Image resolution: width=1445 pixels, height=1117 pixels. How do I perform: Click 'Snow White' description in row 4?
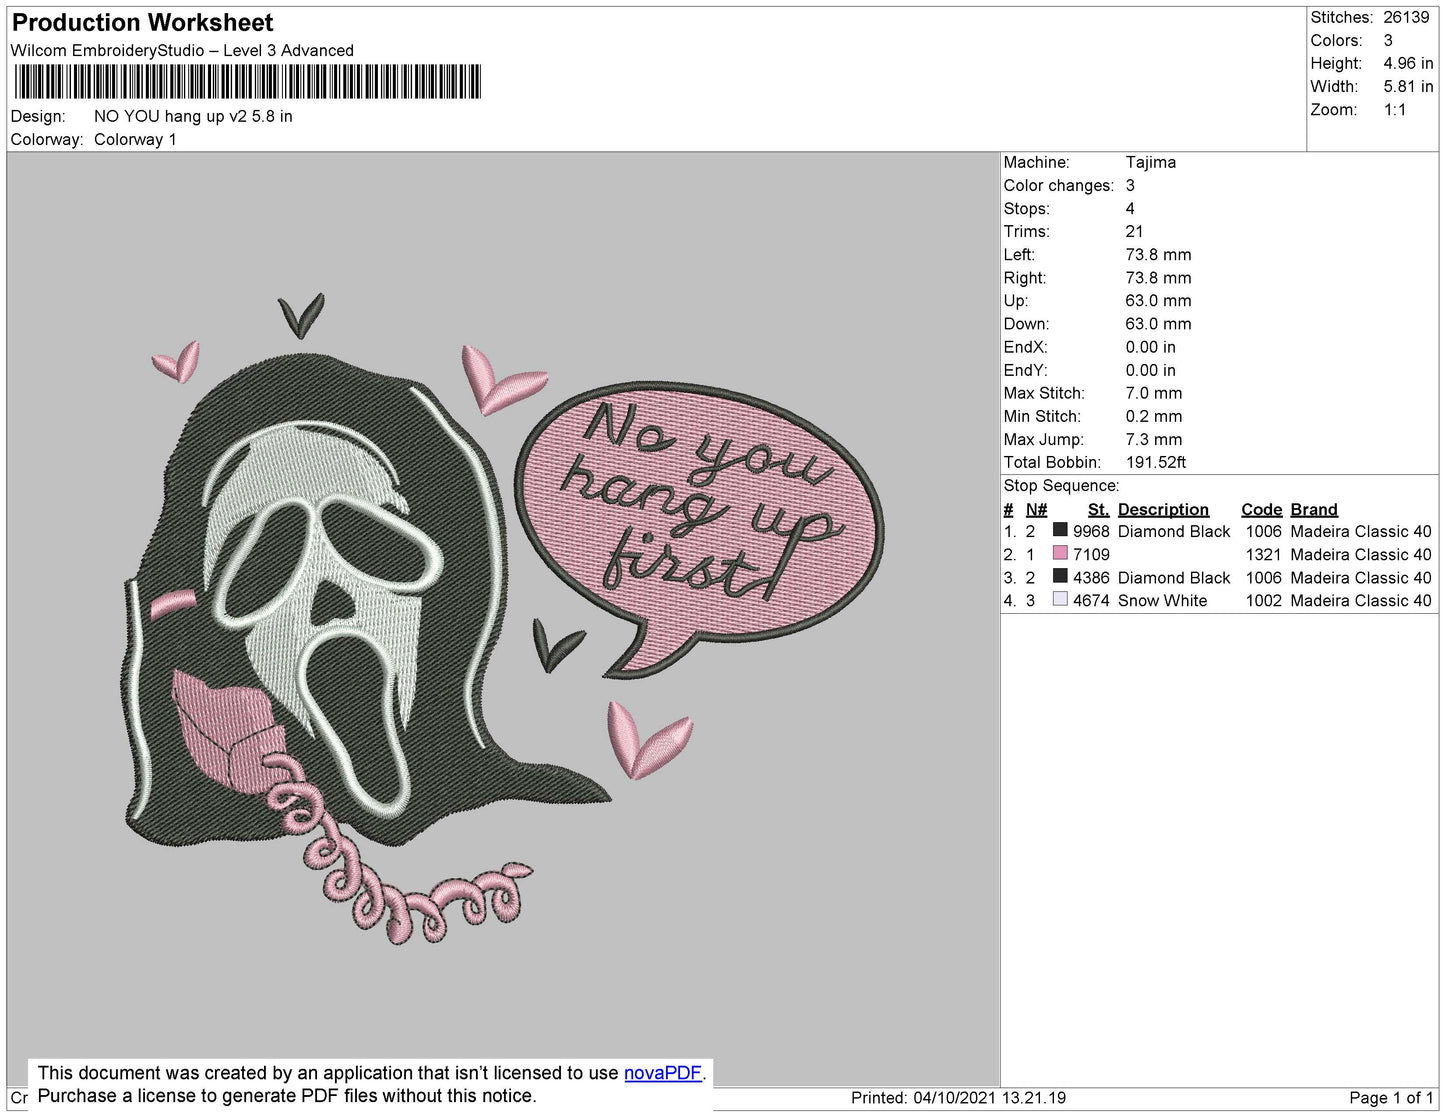(x=1162, y=600)
